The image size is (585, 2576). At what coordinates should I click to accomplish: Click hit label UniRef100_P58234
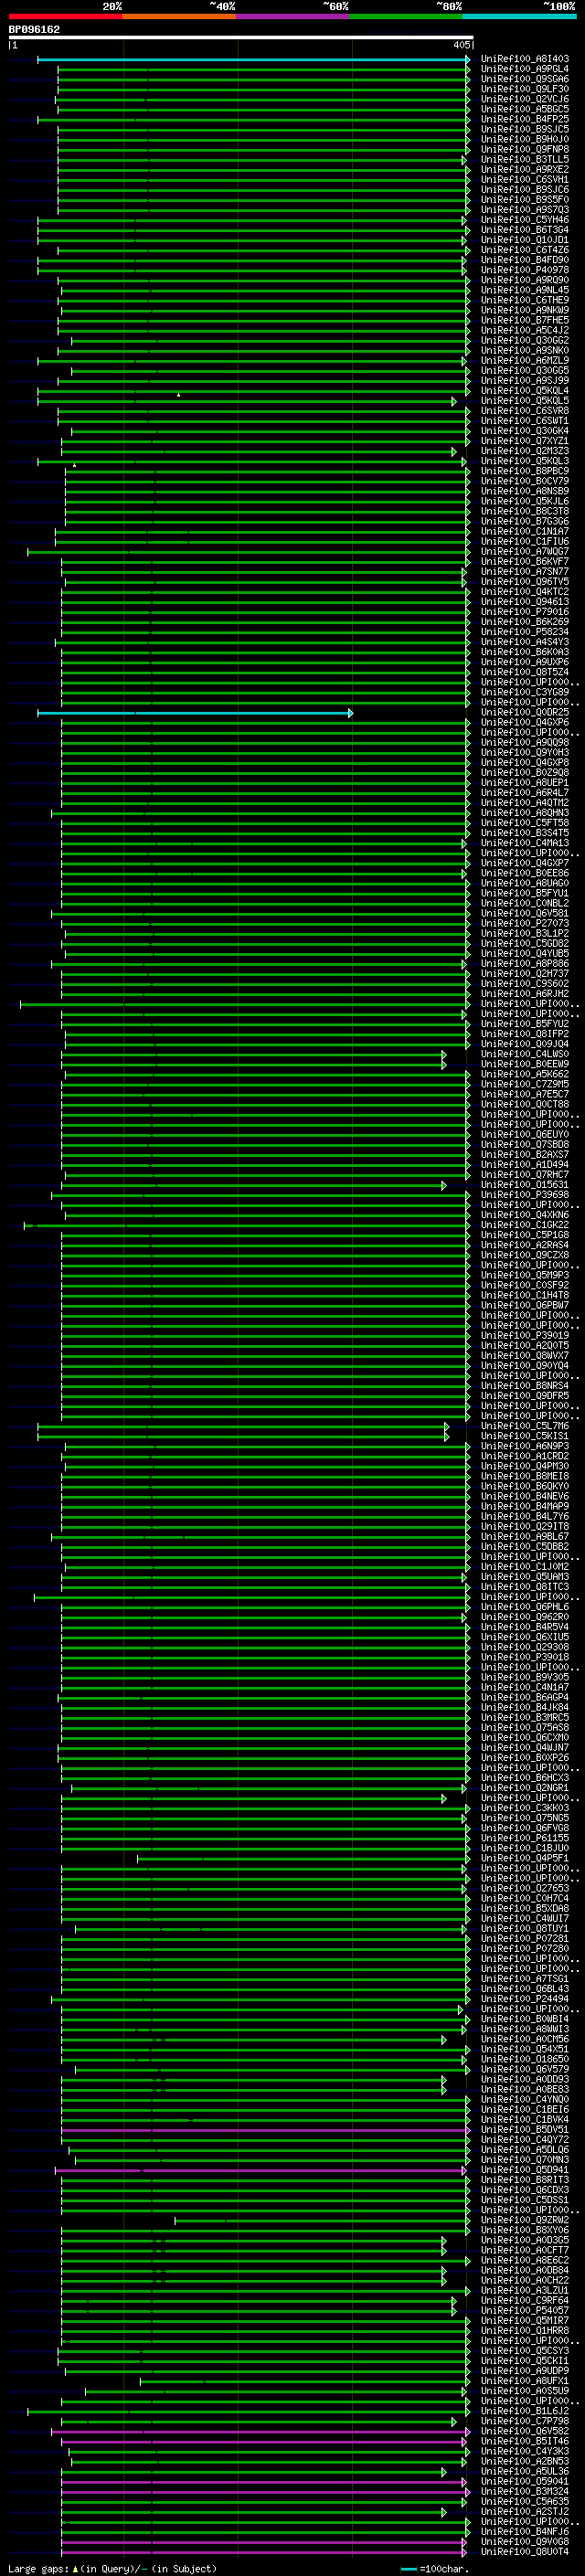tap(525, 632)
